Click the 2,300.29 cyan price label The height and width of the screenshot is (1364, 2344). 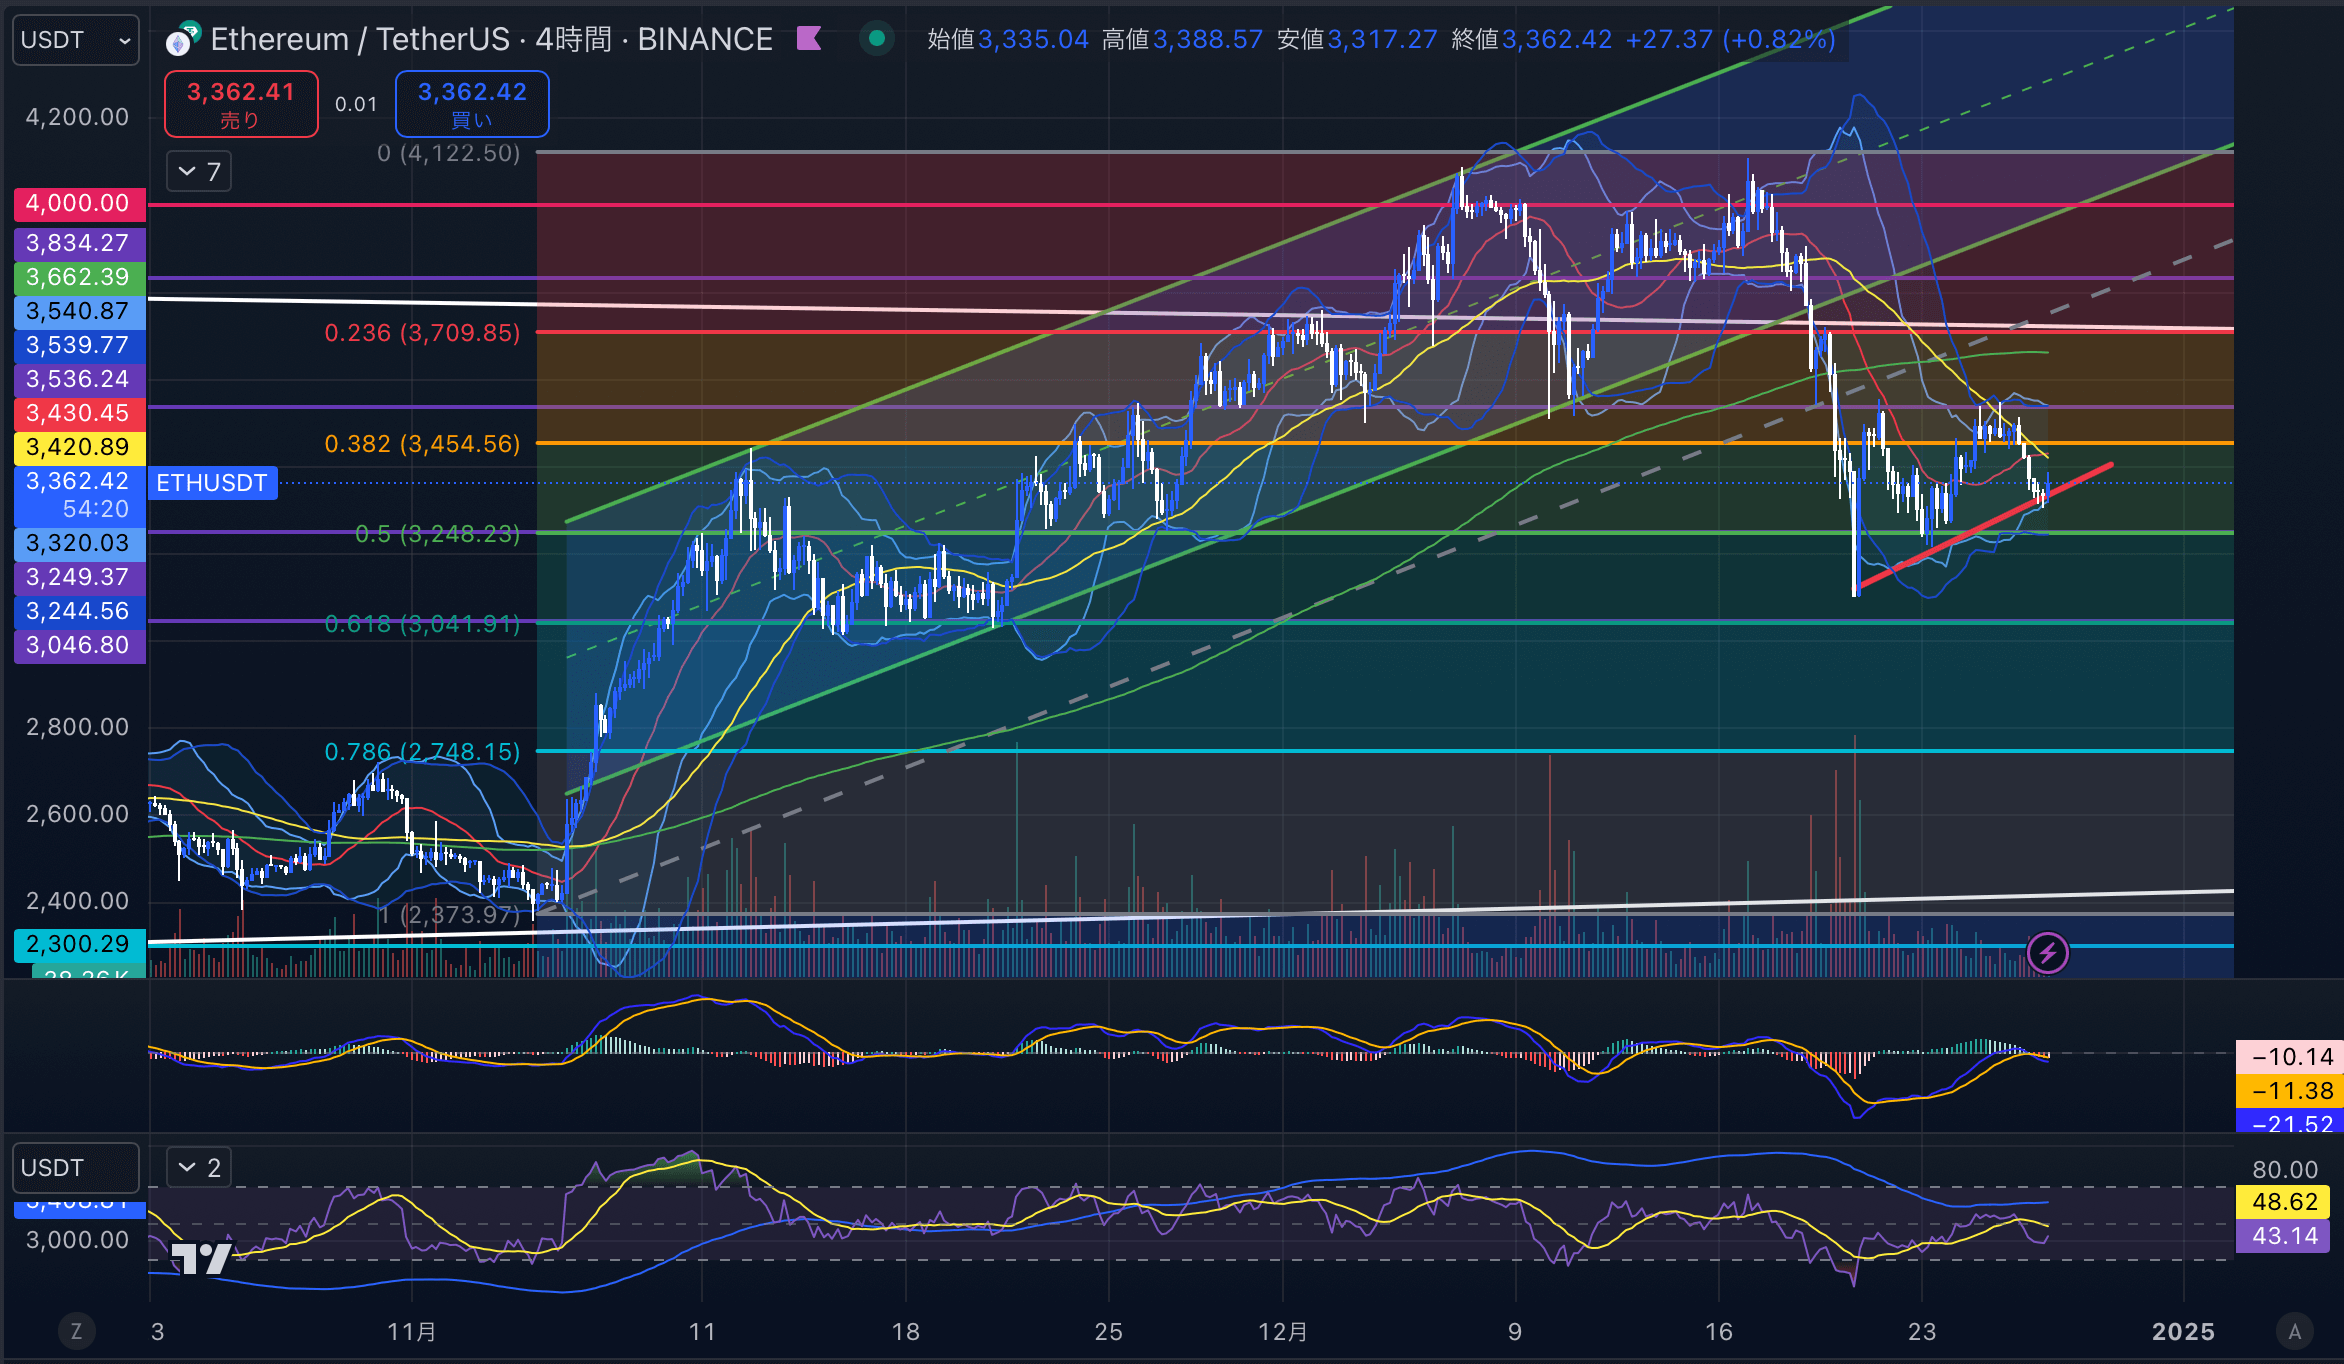click(79, 944)
